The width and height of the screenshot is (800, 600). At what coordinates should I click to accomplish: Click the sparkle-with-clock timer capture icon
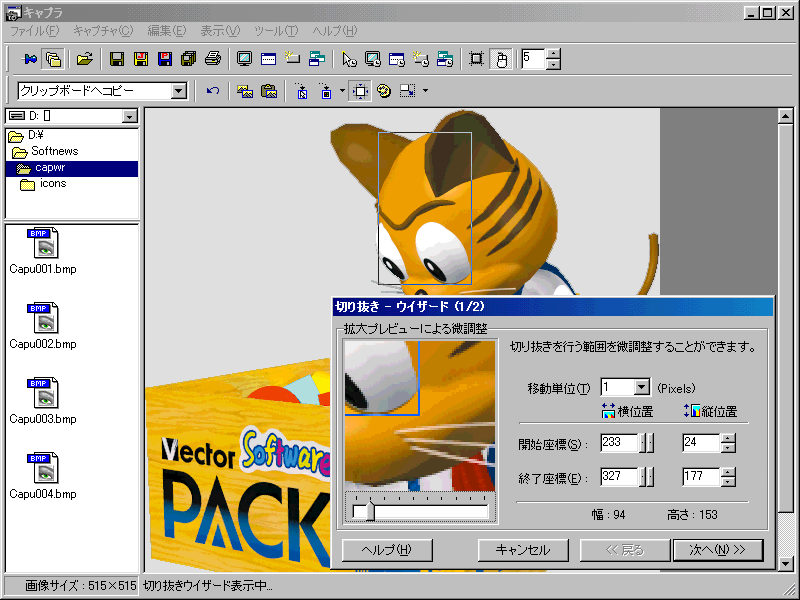[421, 59]
